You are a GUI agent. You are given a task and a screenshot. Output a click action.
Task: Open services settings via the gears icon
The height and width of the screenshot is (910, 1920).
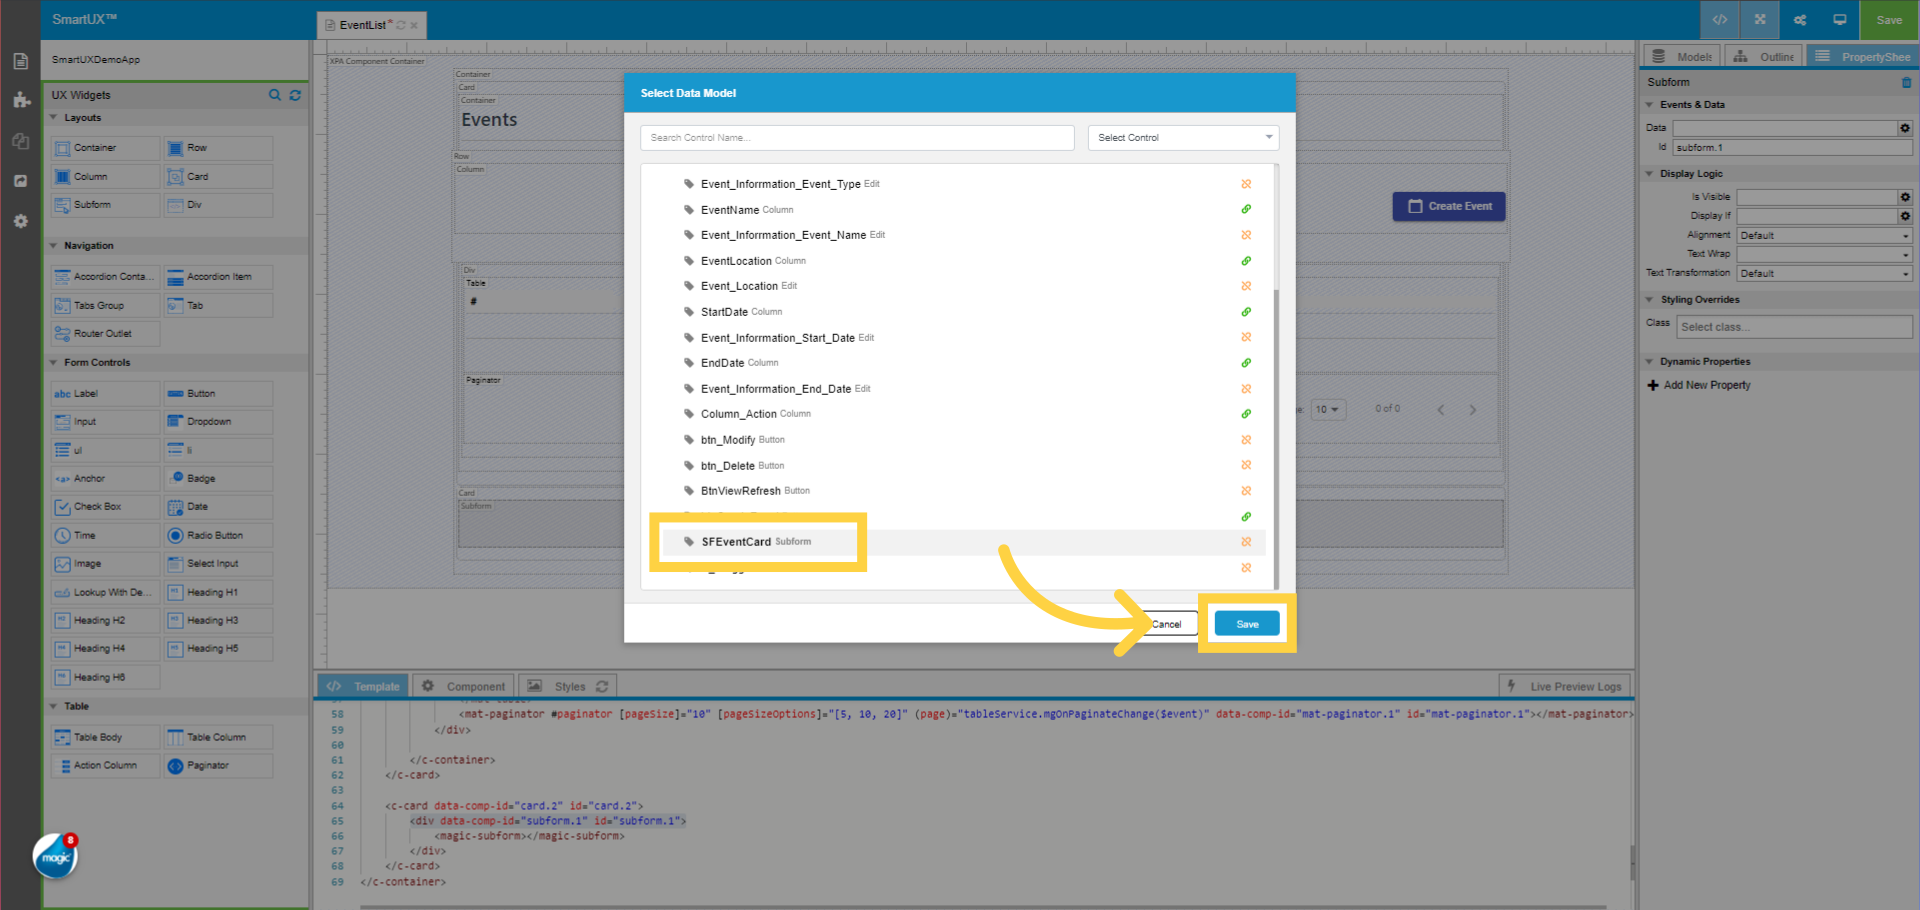[x=1799, y=20]
